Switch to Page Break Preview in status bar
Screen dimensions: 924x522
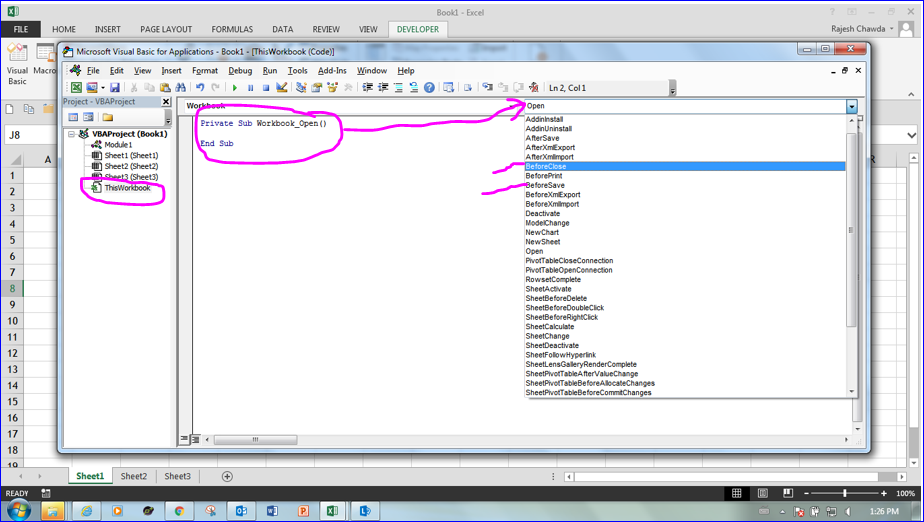click(x=788, y=493)
